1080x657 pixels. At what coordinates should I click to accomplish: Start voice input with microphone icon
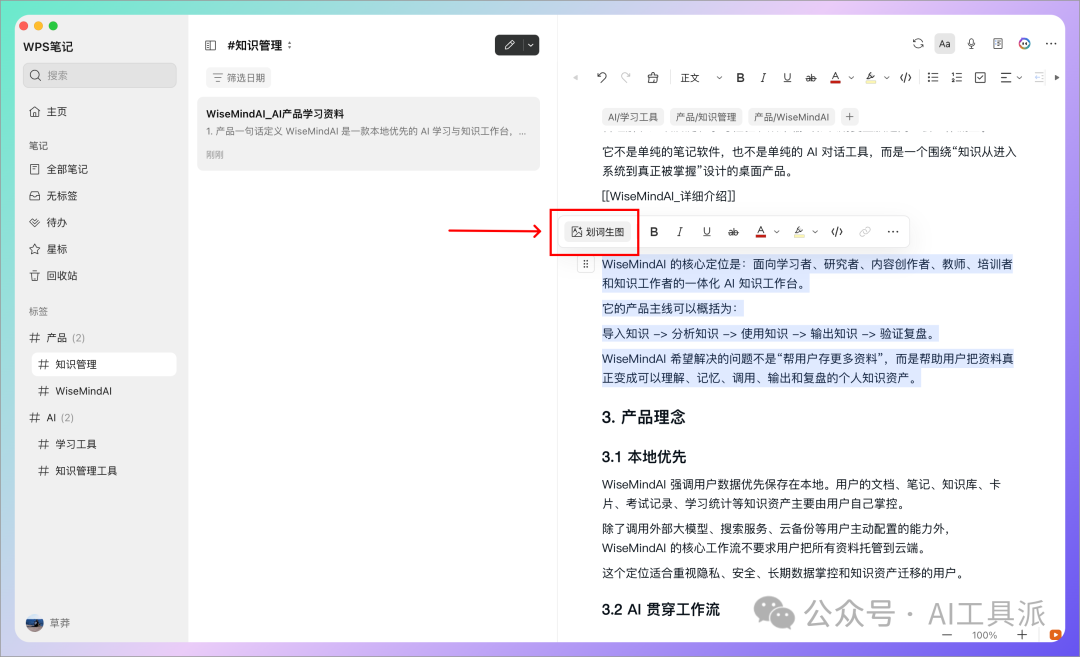[x=971, y=43]
